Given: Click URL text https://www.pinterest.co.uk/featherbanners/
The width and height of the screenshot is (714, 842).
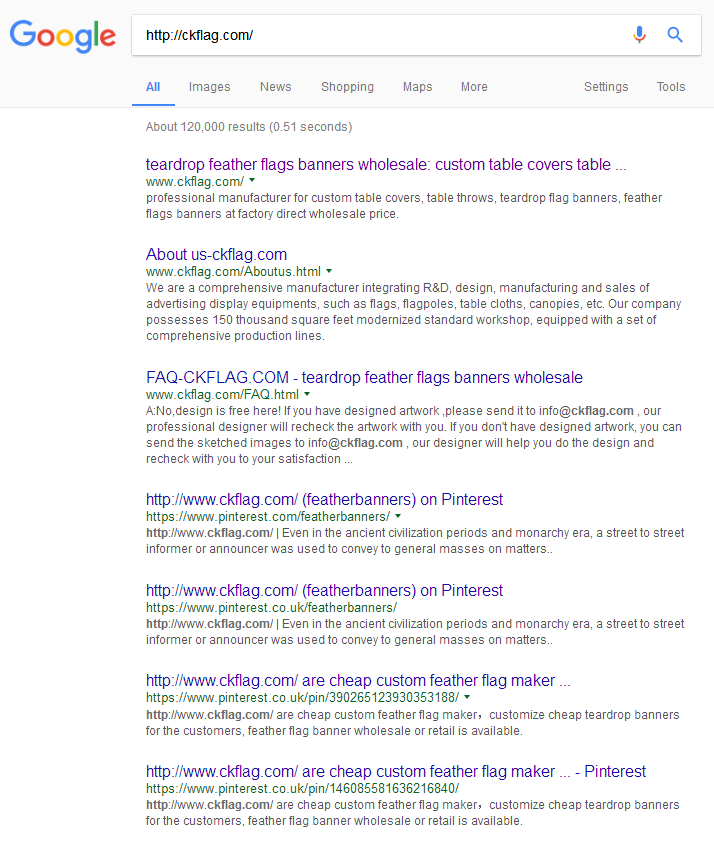Looking at the screenshot, I should tap(271, 608).
